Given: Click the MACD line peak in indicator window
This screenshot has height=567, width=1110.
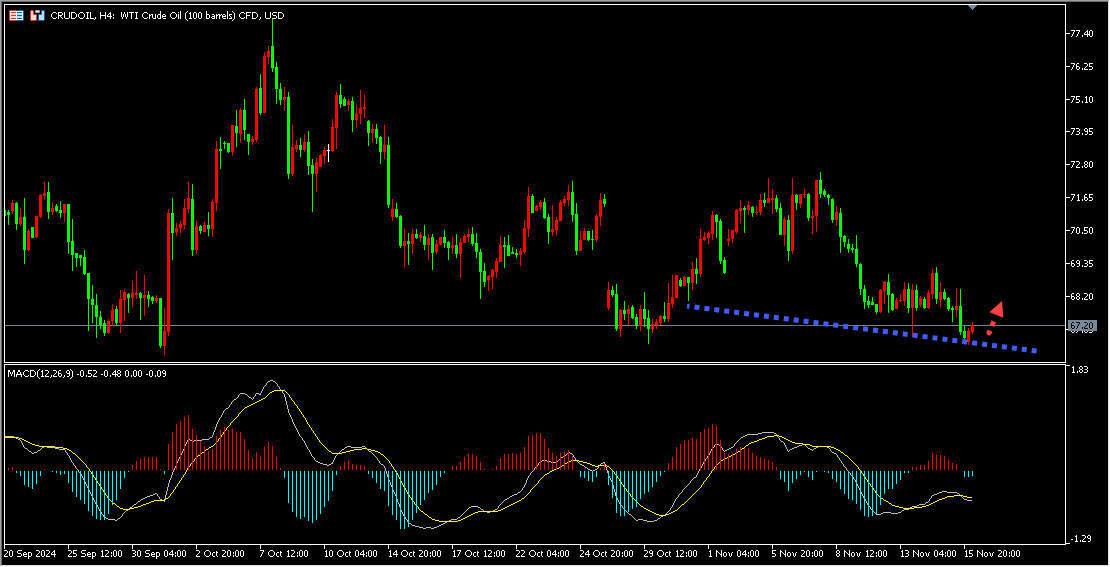Looking at the screenshot, I should pos(271,381).
